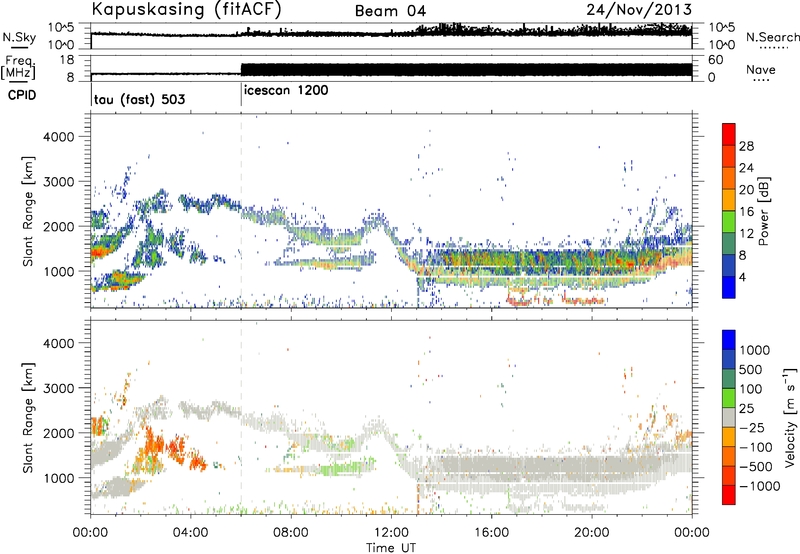Click the 'Kapuskasing (fitACF)' title text
This screenshot has width=800, height=554.
coord(186,9)
